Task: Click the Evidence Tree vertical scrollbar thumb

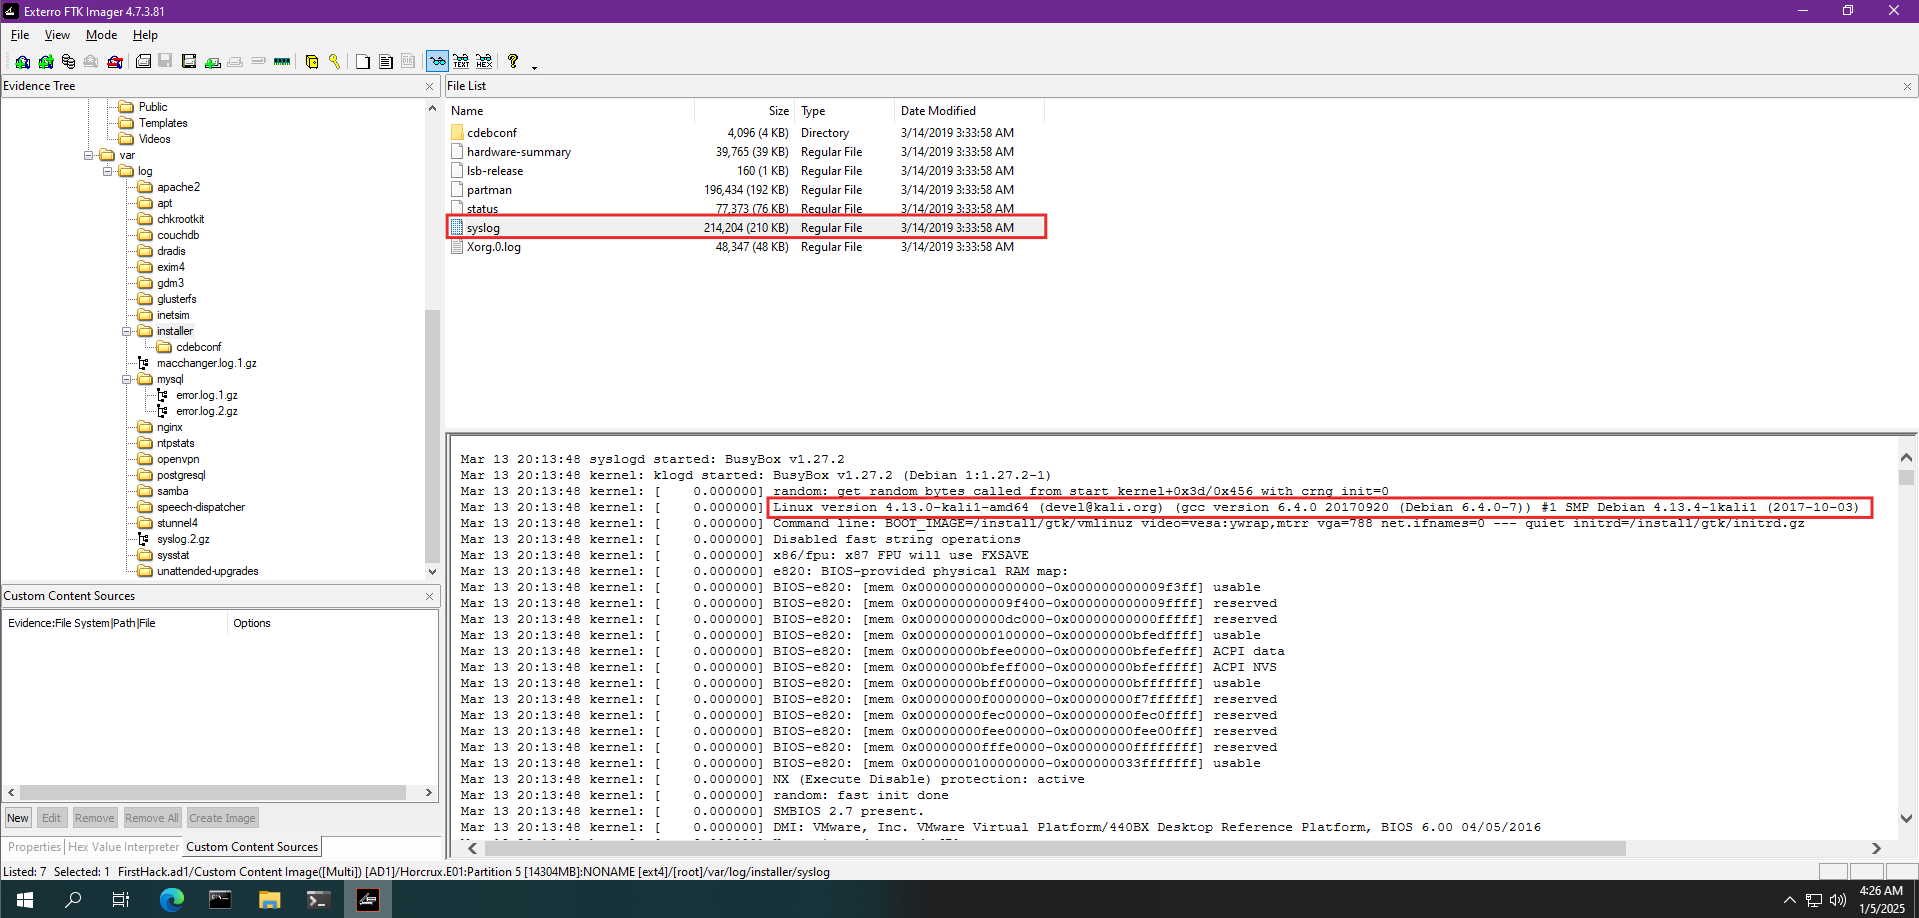Action: coord(432,436)
